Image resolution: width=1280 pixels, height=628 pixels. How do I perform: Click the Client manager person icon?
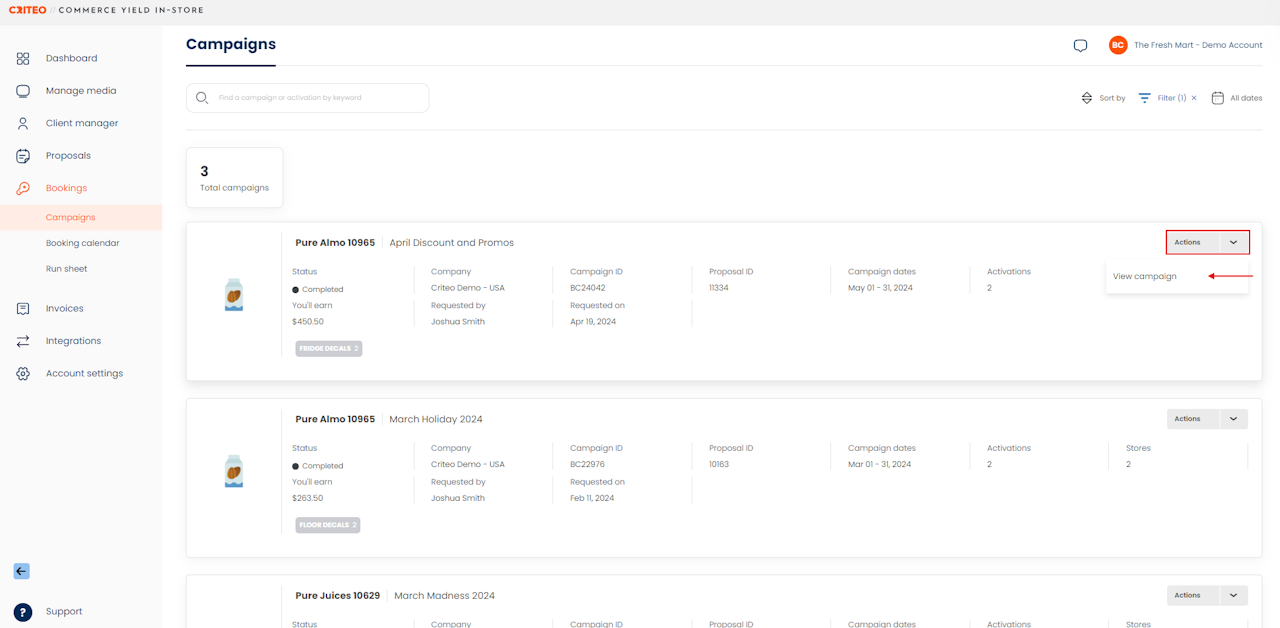coord(23,124)
